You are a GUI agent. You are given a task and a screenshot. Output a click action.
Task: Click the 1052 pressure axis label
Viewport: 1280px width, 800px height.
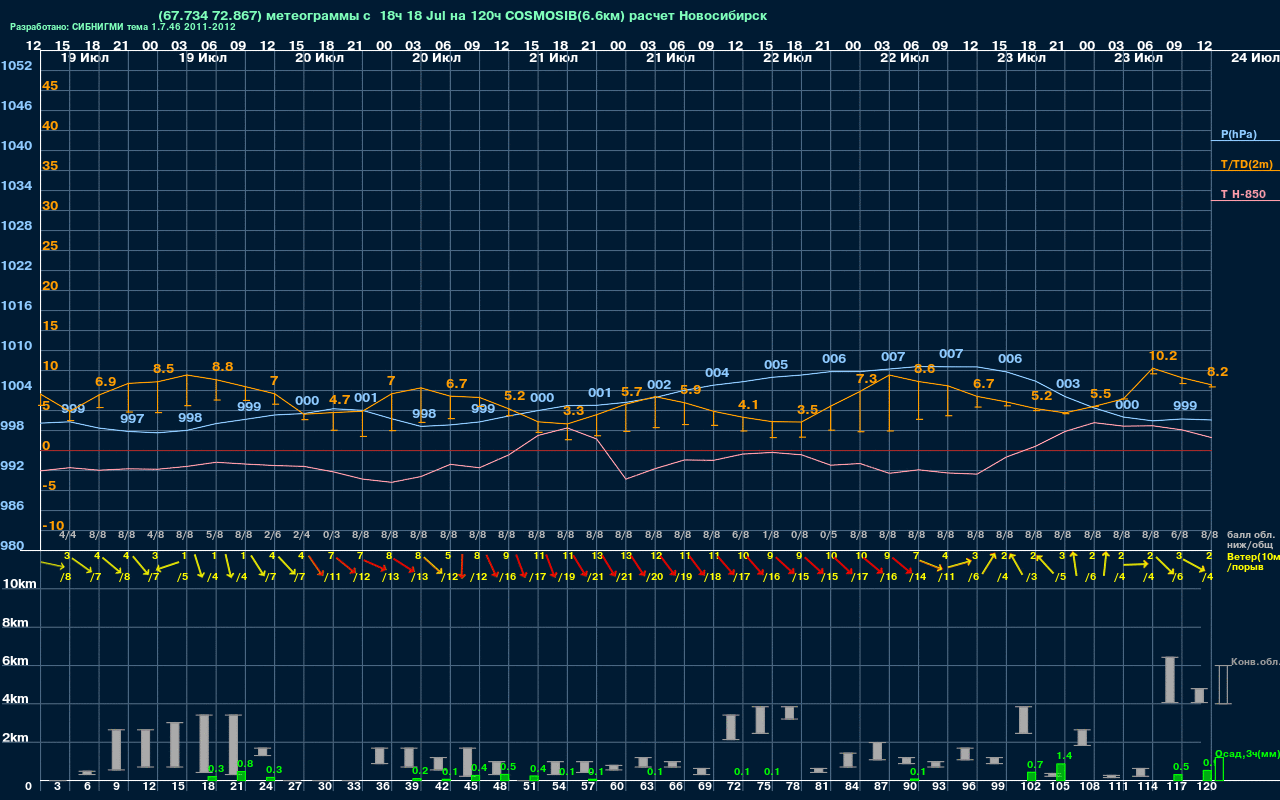pyautogui.click(x=16, y=66)
